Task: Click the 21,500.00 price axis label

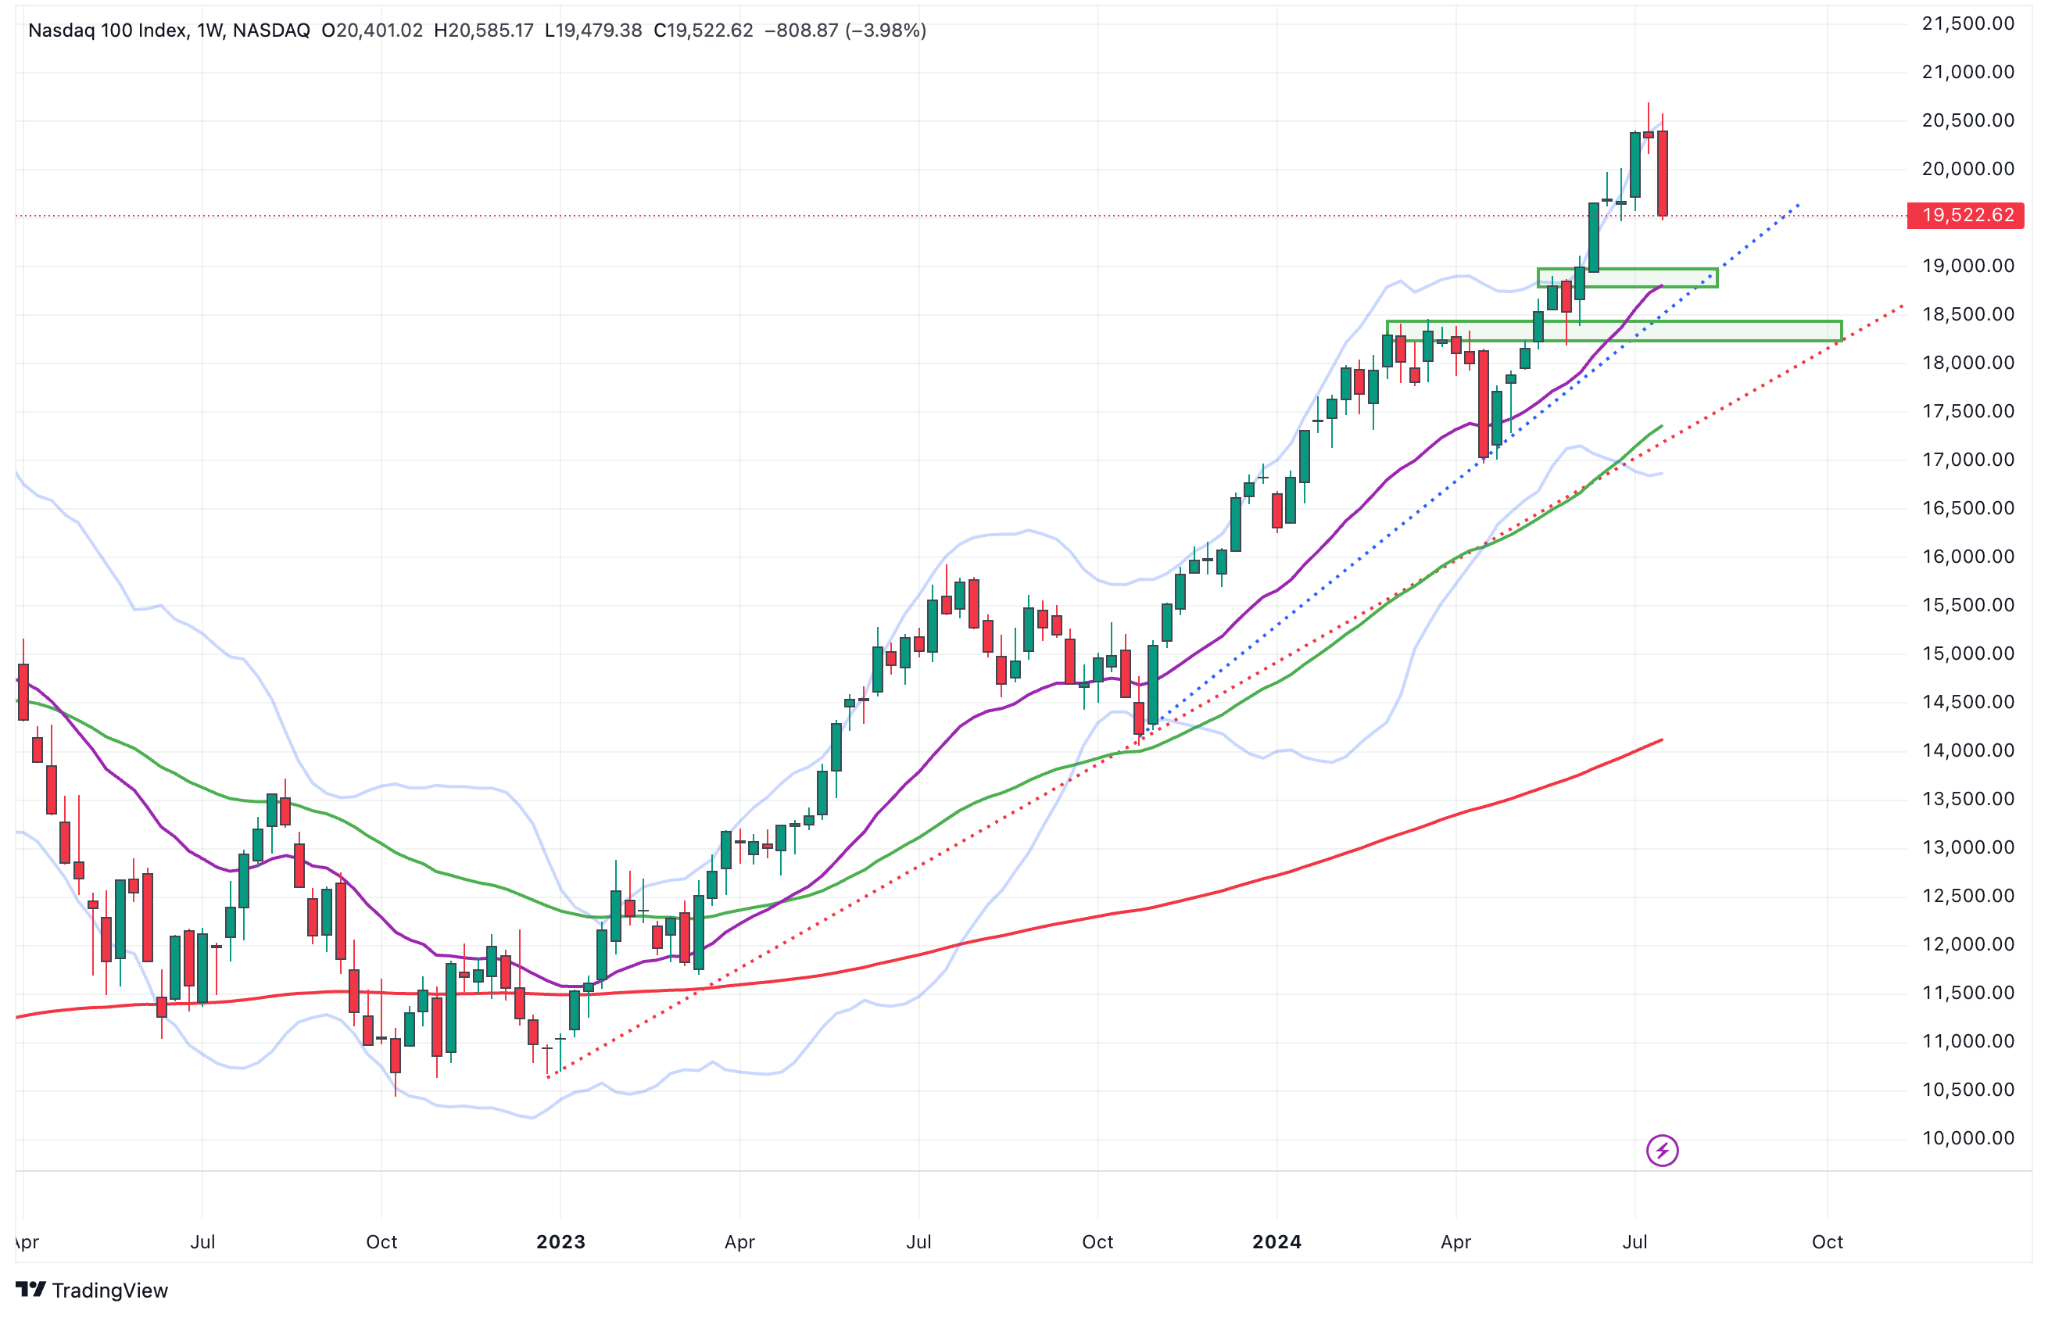Action: click(x=1968, y=24)
